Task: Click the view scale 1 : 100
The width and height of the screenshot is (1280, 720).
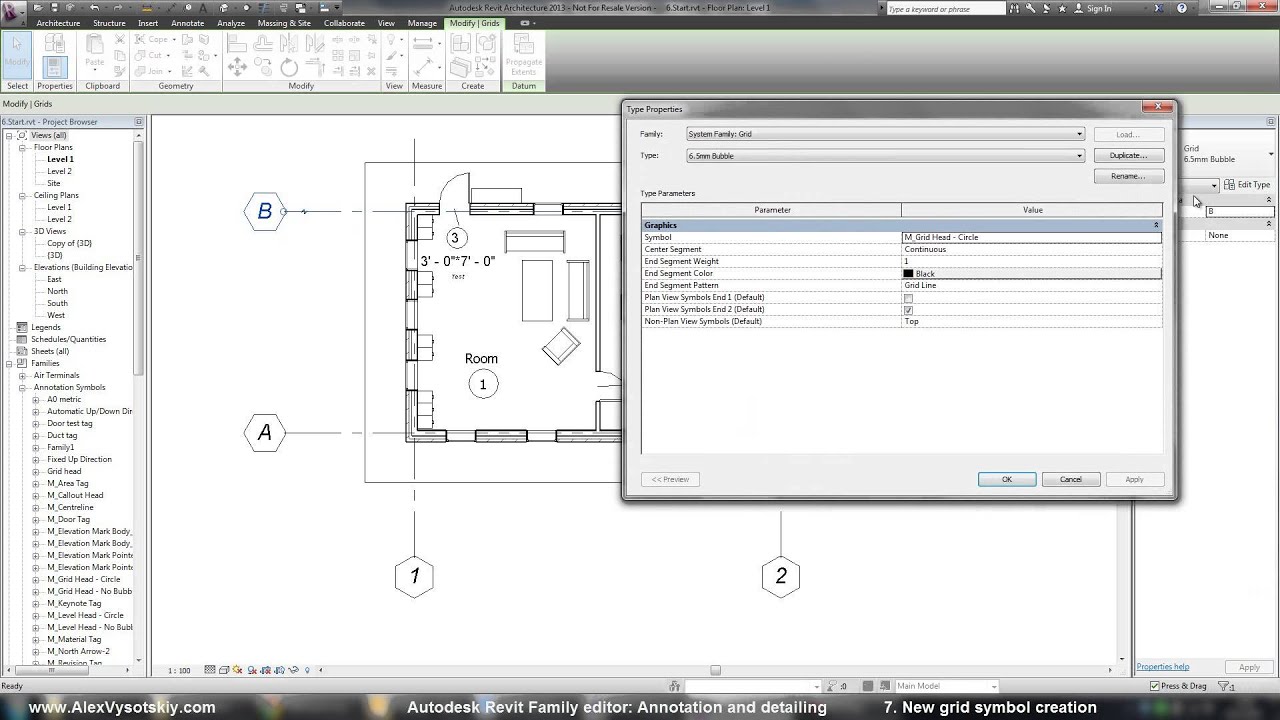Action: tap(179, 670)
